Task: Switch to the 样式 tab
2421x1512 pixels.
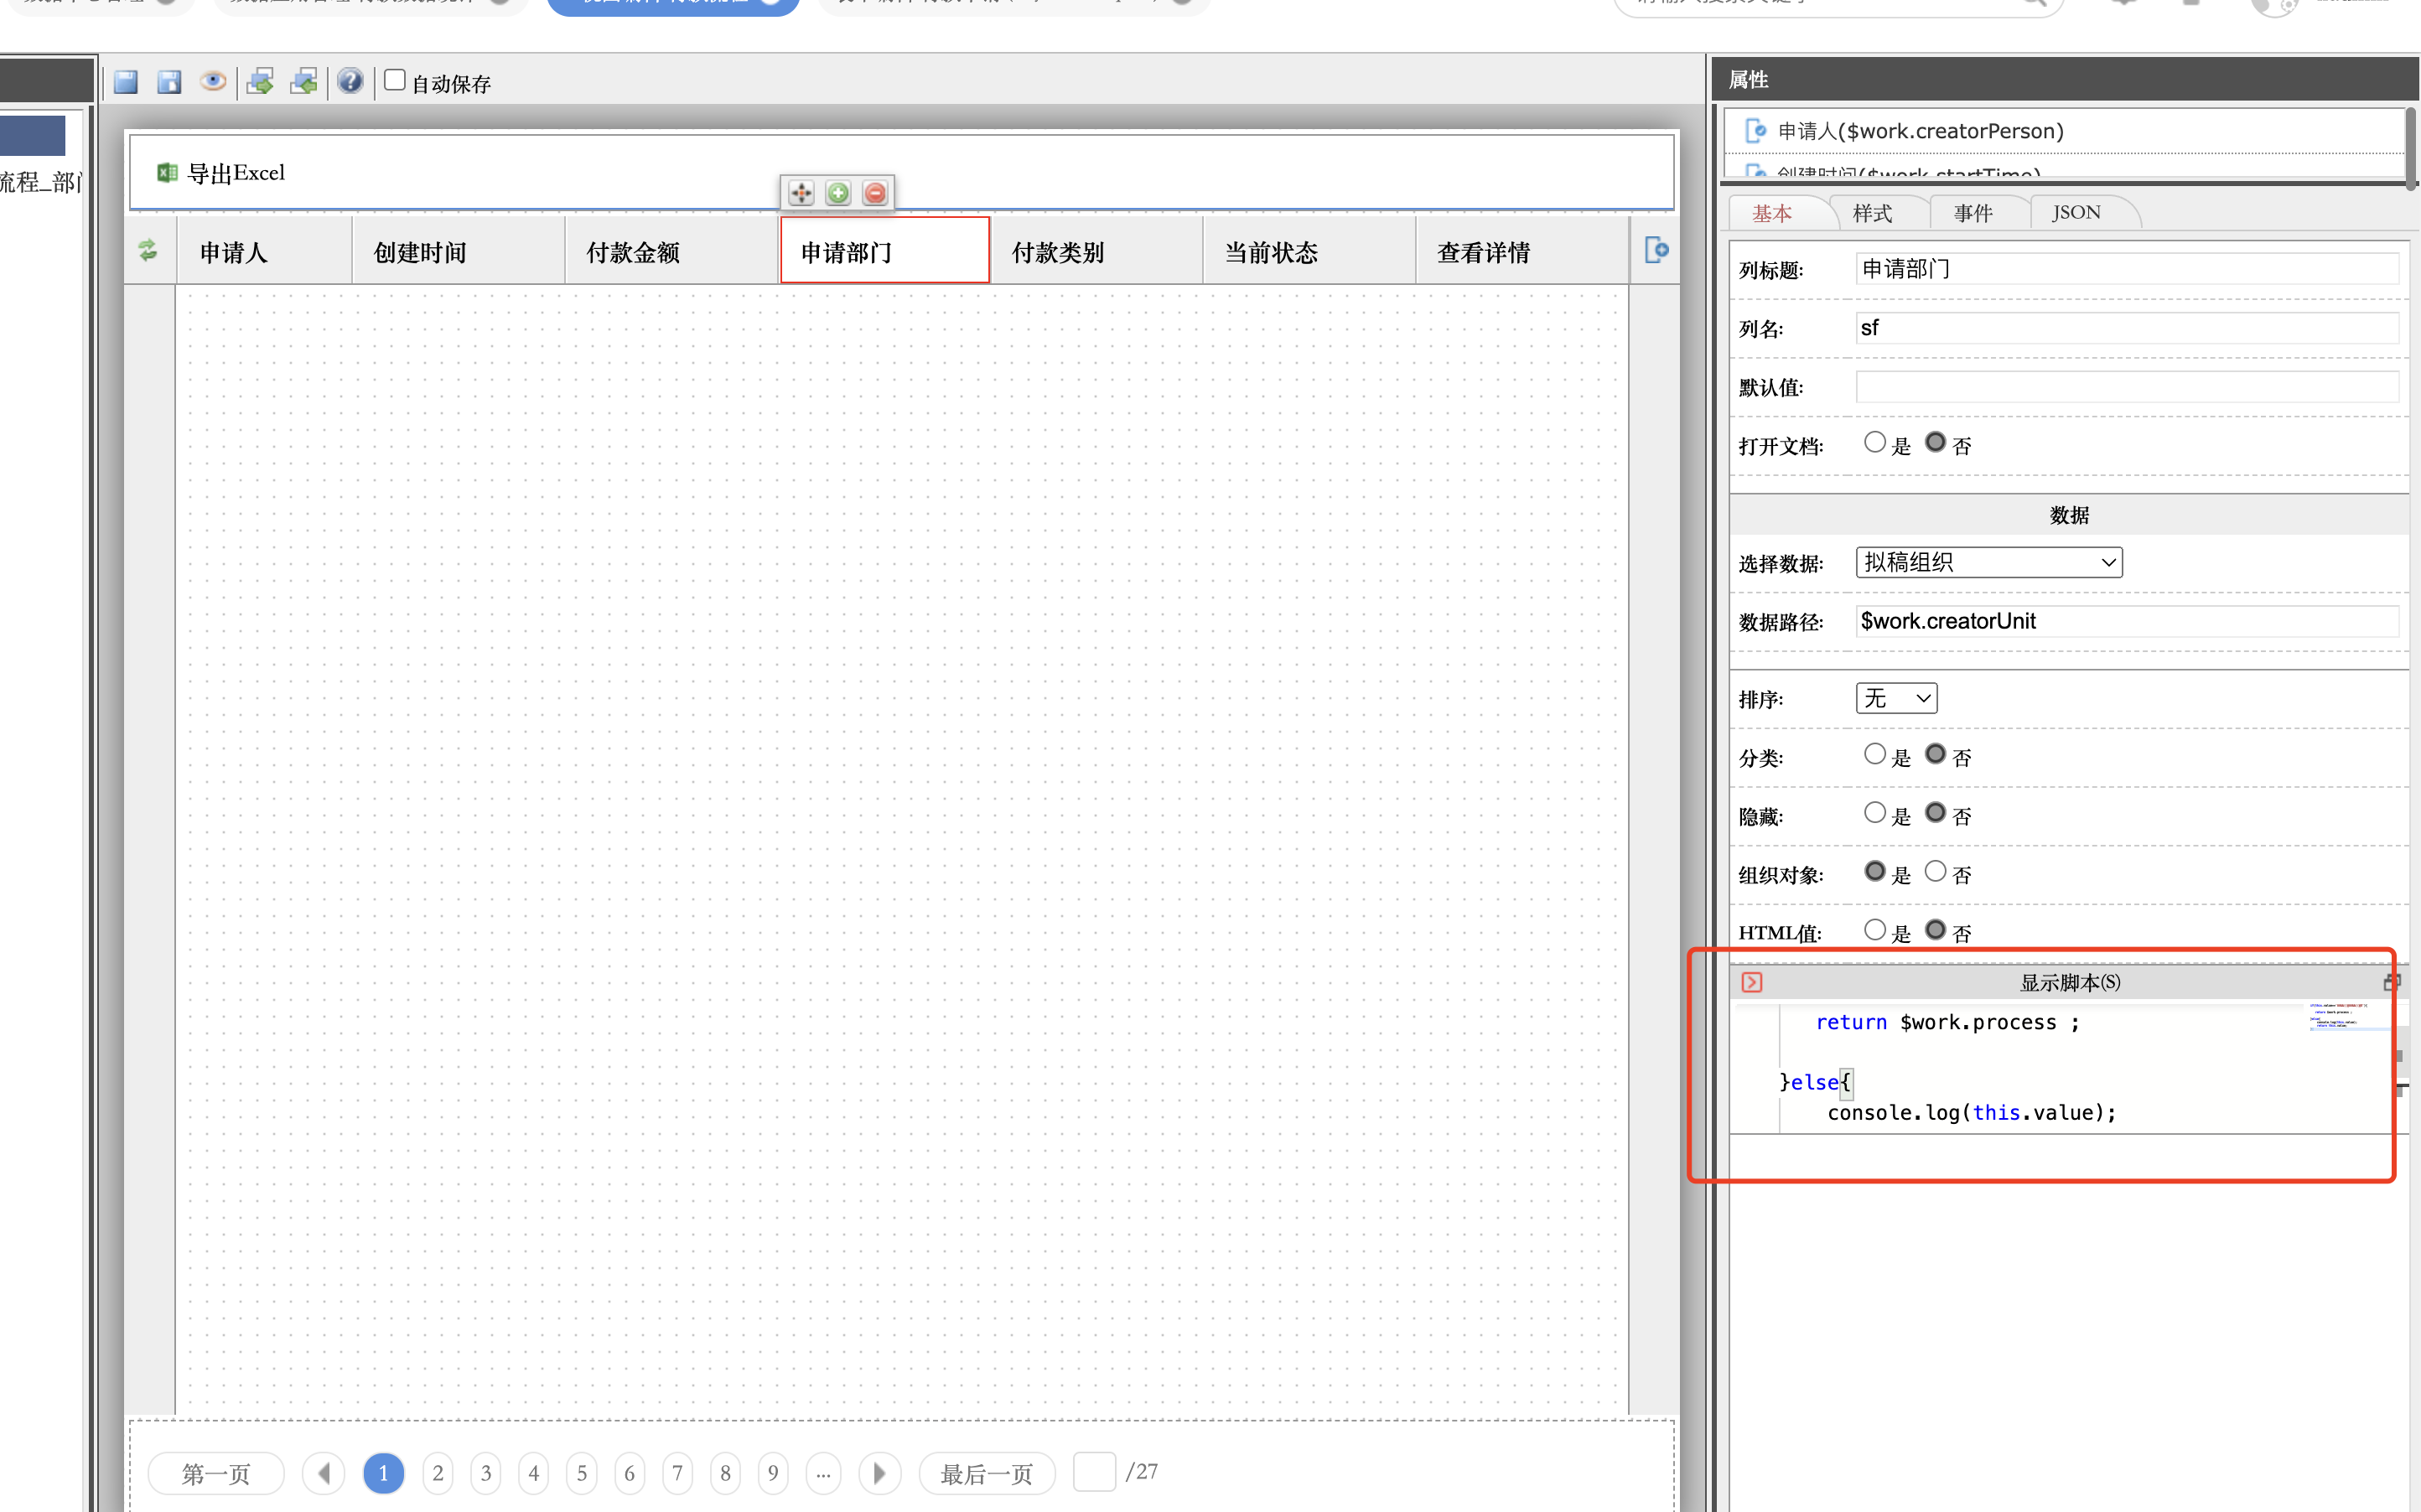Action: pyautogui.click(x=1872, y=213)
